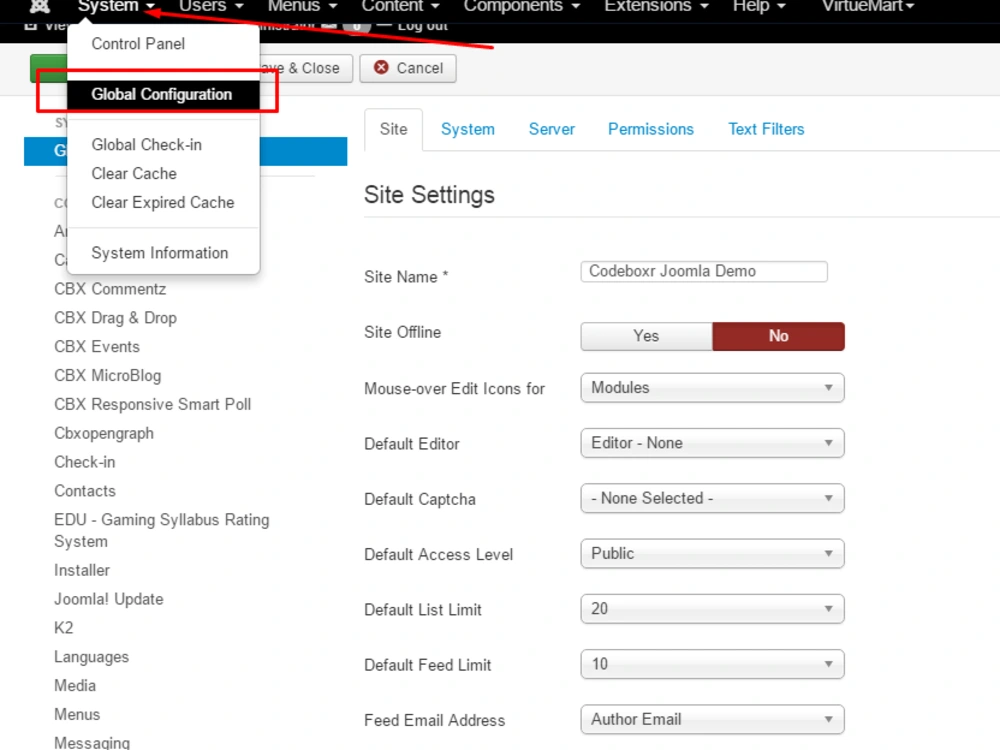The width and height of the screenshot is (1000, 750).
Task: Open Menus sidebar link
Action: point(77,714)
